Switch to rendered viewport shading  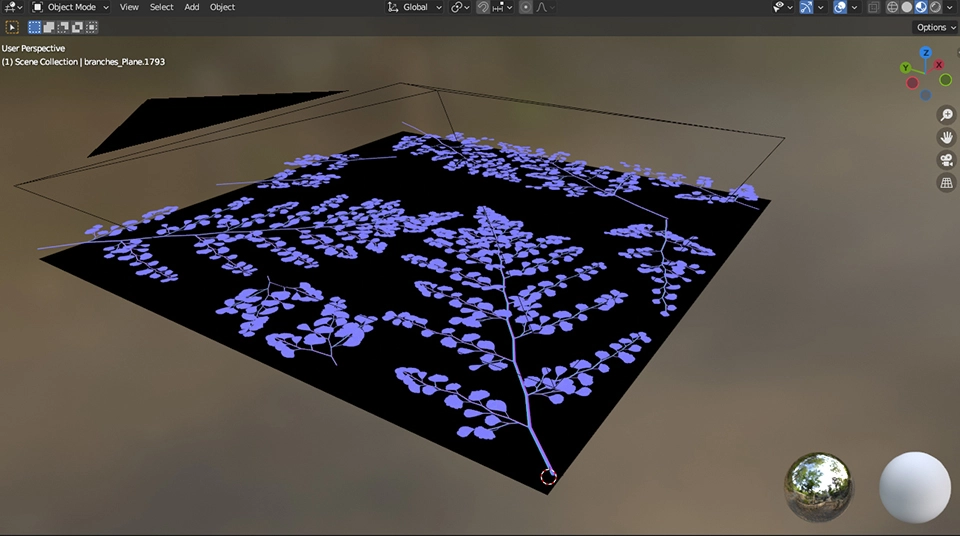934,7
